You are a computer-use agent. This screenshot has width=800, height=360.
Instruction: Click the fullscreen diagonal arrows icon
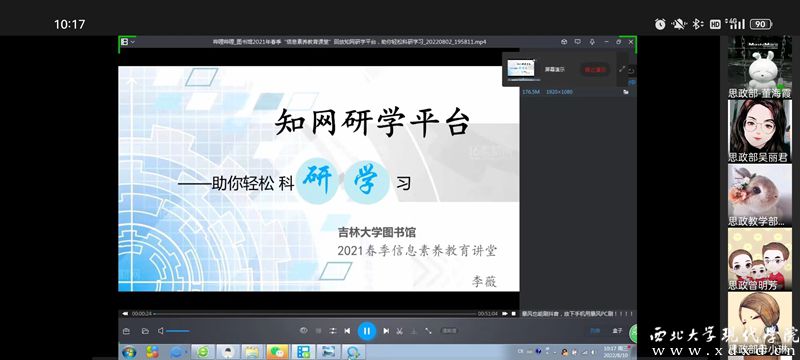[428, 331]
